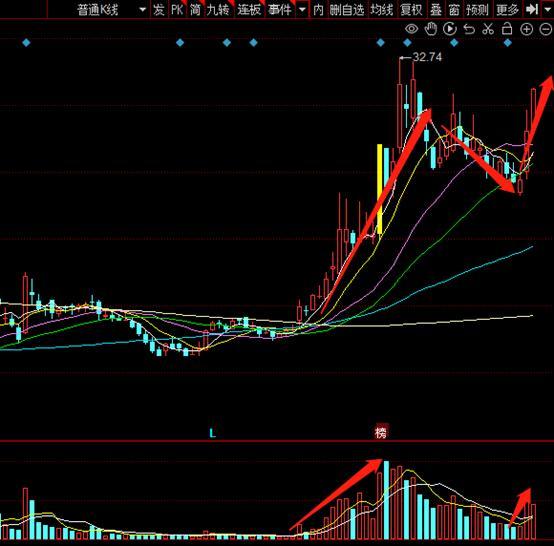Screen dimensions: 554x546
Task: Open the dropdown arrow beside the jump-to-end icon
Action: pos(547,9)
